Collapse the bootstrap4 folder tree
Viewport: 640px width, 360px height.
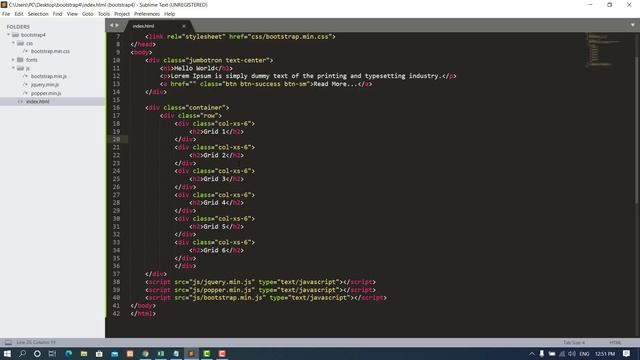click(x=8, y=35)
